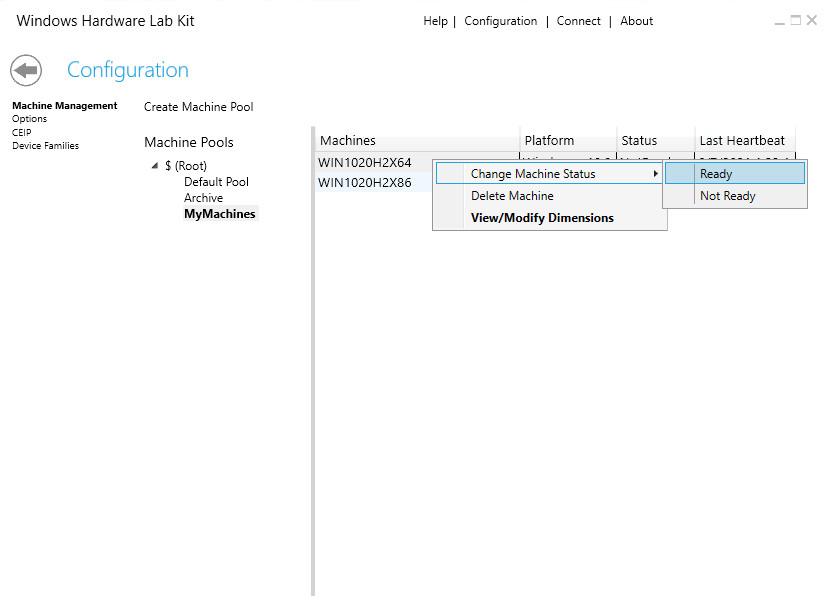Open Device Families in left sidebar

[45, 145]
